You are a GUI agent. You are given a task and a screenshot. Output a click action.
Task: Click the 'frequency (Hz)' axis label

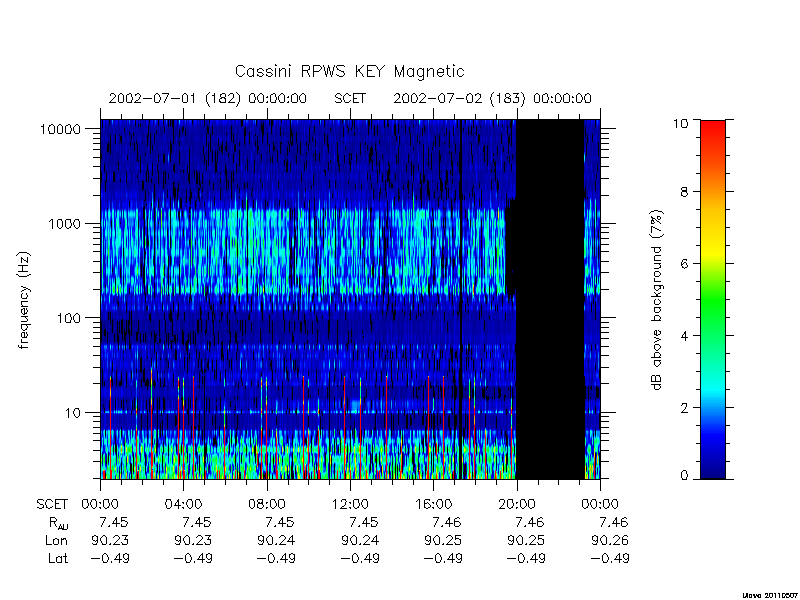point(23,301)
